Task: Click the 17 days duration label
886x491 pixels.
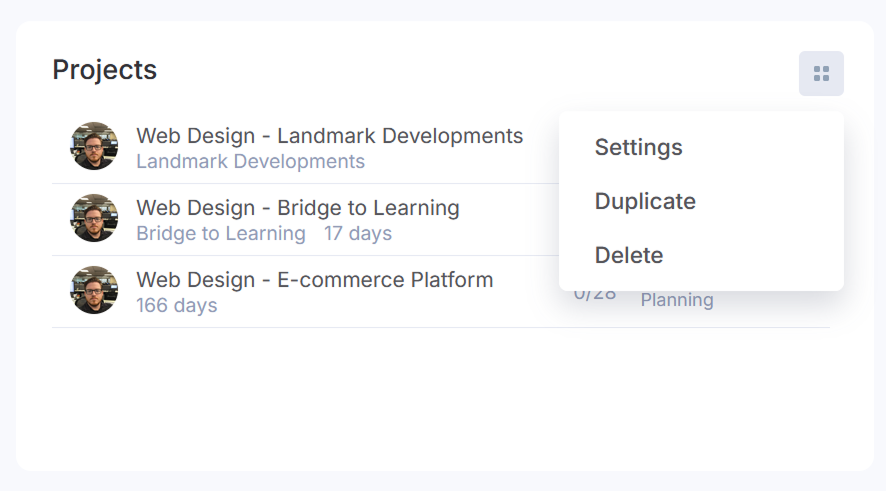Action: tap(357, 234)
